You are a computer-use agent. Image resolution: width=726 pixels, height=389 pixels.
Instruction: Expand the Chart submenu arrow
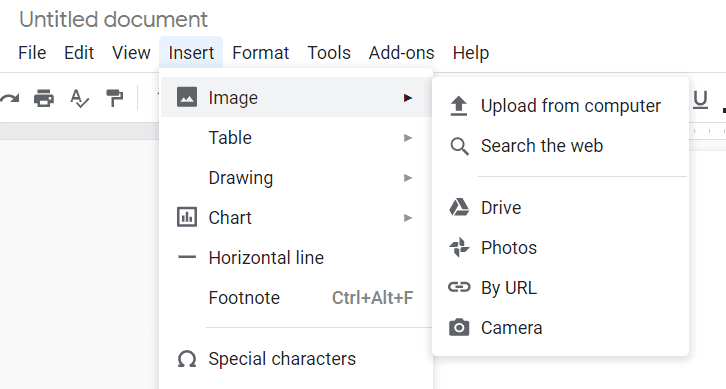(x=407, y=218)
